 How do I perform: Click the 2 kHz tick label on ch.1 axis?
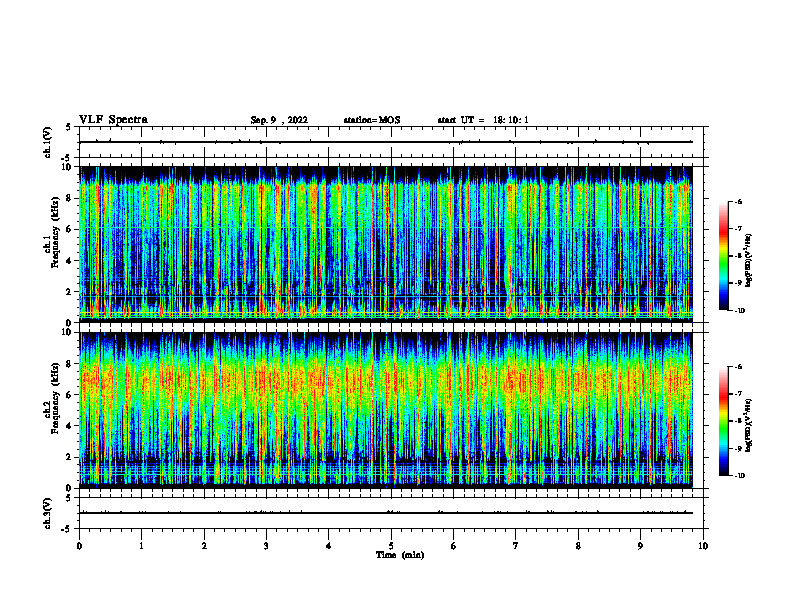click(69, 292)
